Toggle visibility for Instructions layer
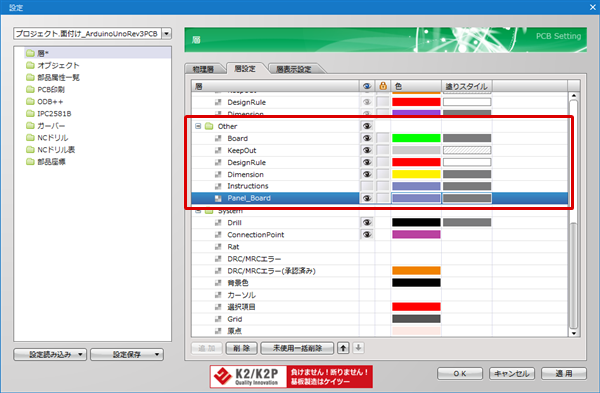Image resolution: width=600 pixels, height=393 pixels. click(x=367, y=186)
